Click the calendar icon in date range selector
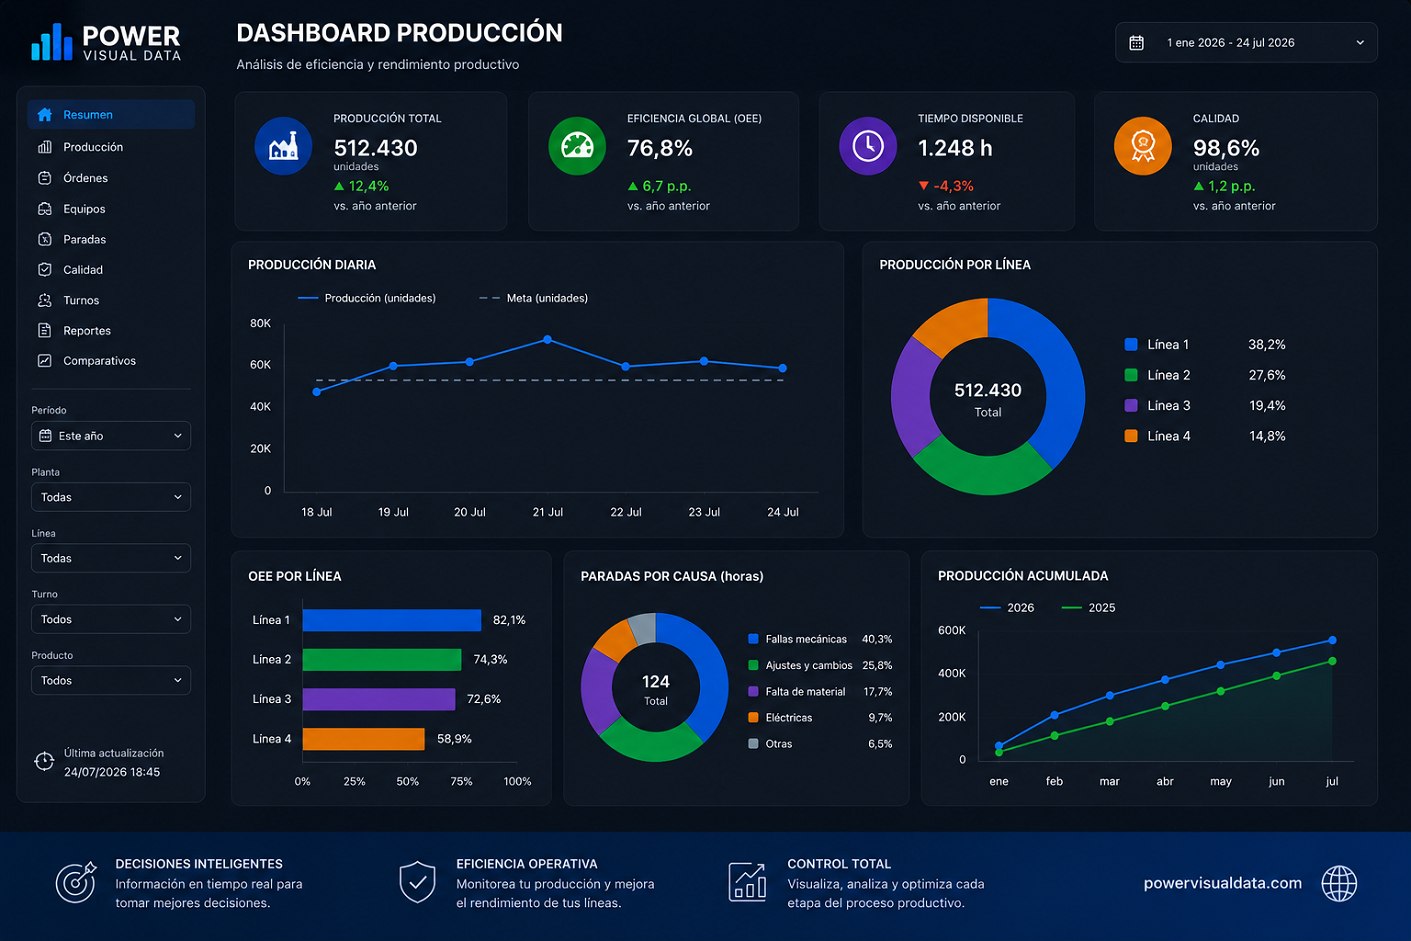The image size is (1411, 941). (1137, 43)
